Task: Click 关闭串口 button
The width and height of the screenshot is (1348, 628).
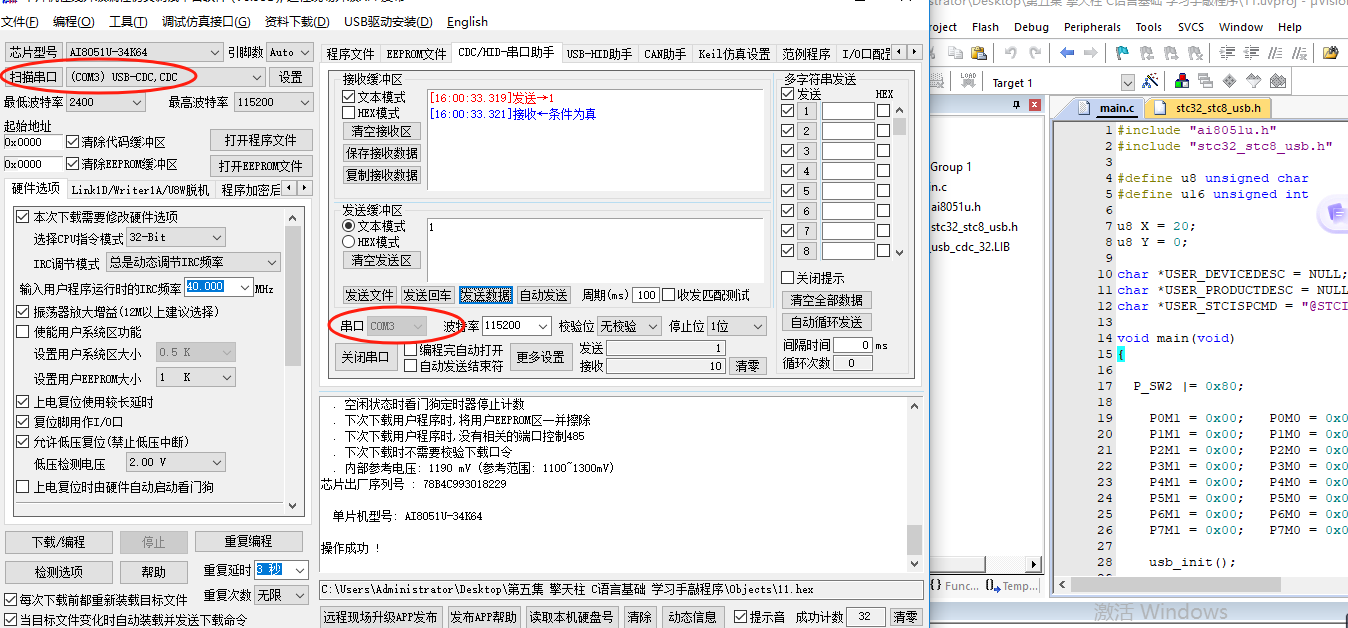Action: point(365,358)
